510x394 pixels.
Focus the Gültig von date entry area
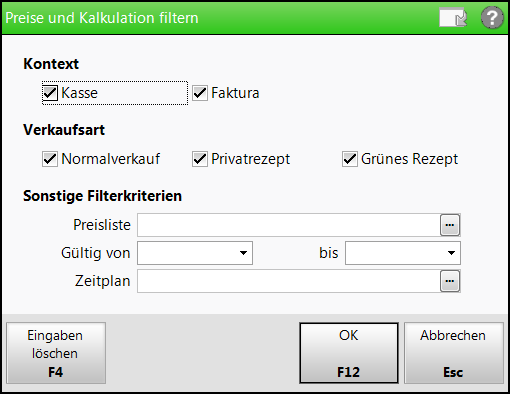(x=187, y=253)
